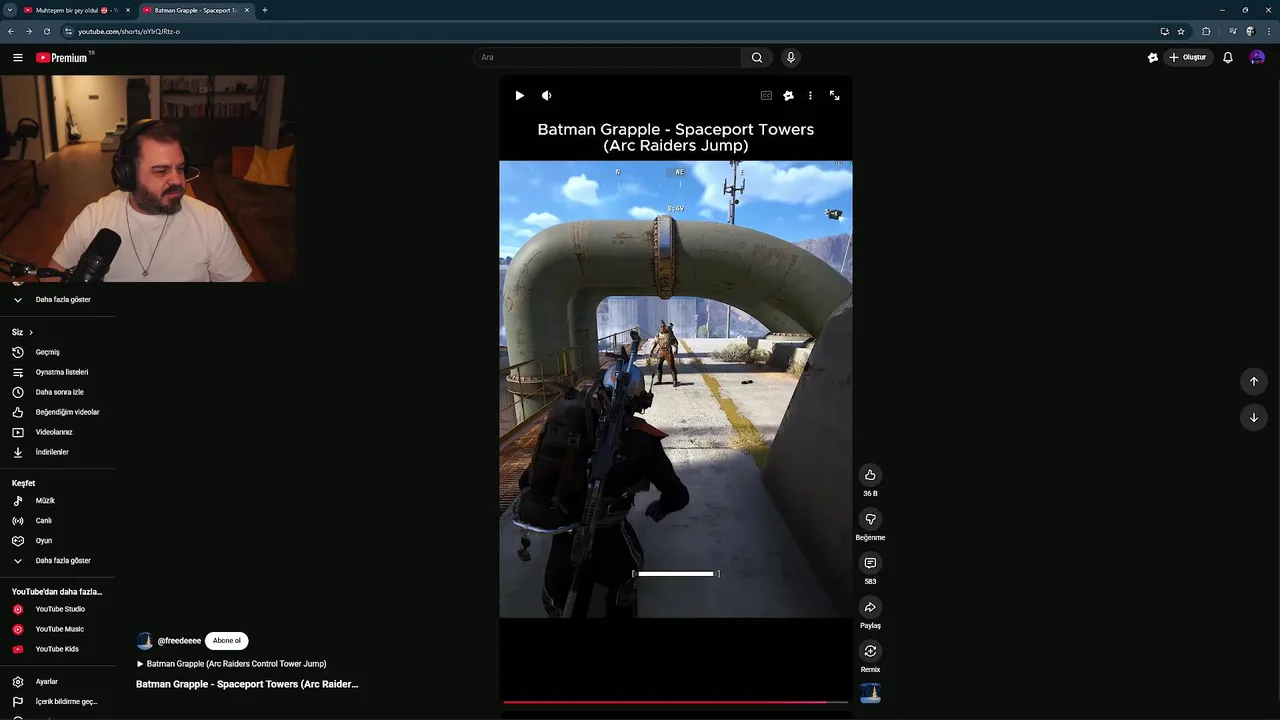The height and width of the screenshot is (720, 1280).
Task: Search by voice with the microphone
Action: click(x=790, y=57)
